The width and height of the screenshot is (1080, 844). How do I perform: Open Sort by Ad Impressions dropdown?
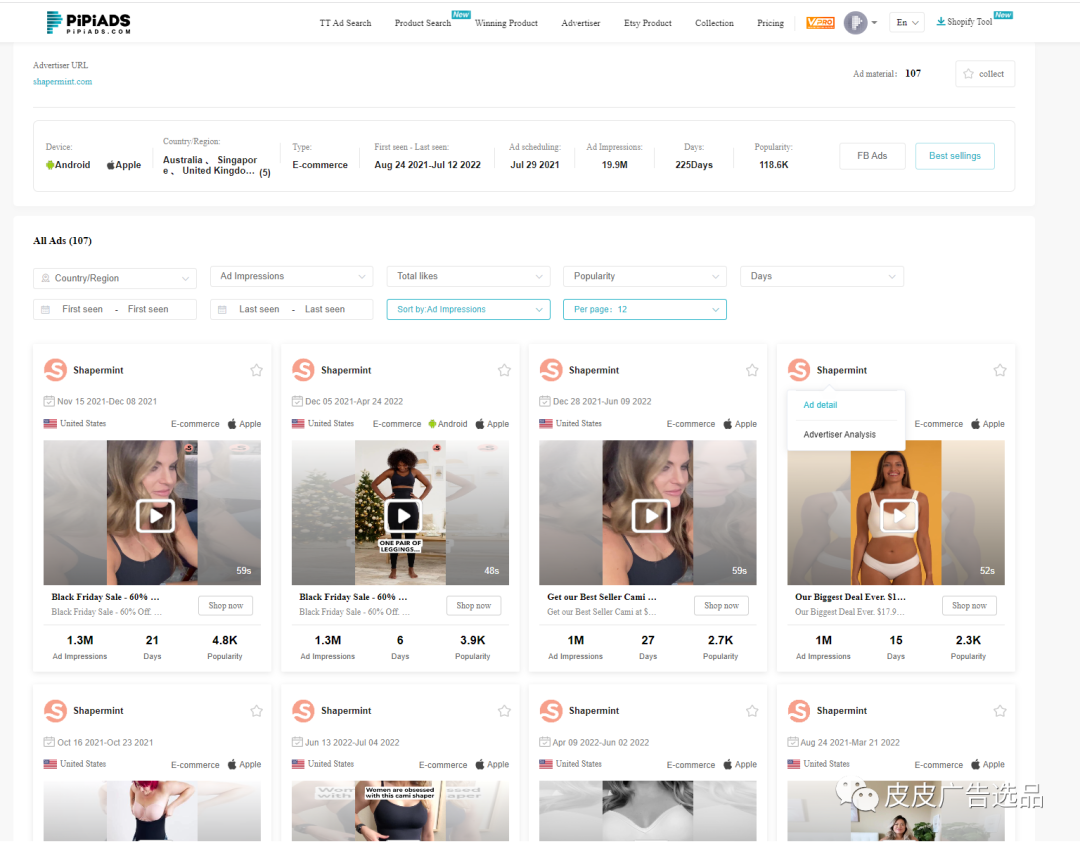468,309
